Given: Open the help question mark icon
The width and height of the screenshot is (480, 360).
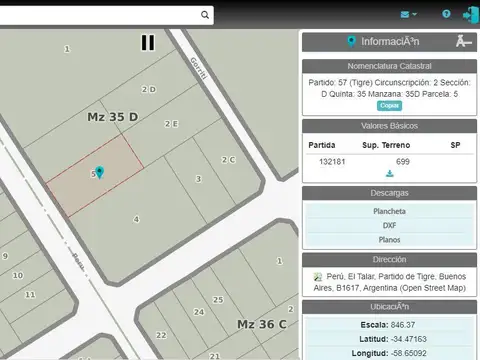Looking at the screenshot, I should 446,14.
